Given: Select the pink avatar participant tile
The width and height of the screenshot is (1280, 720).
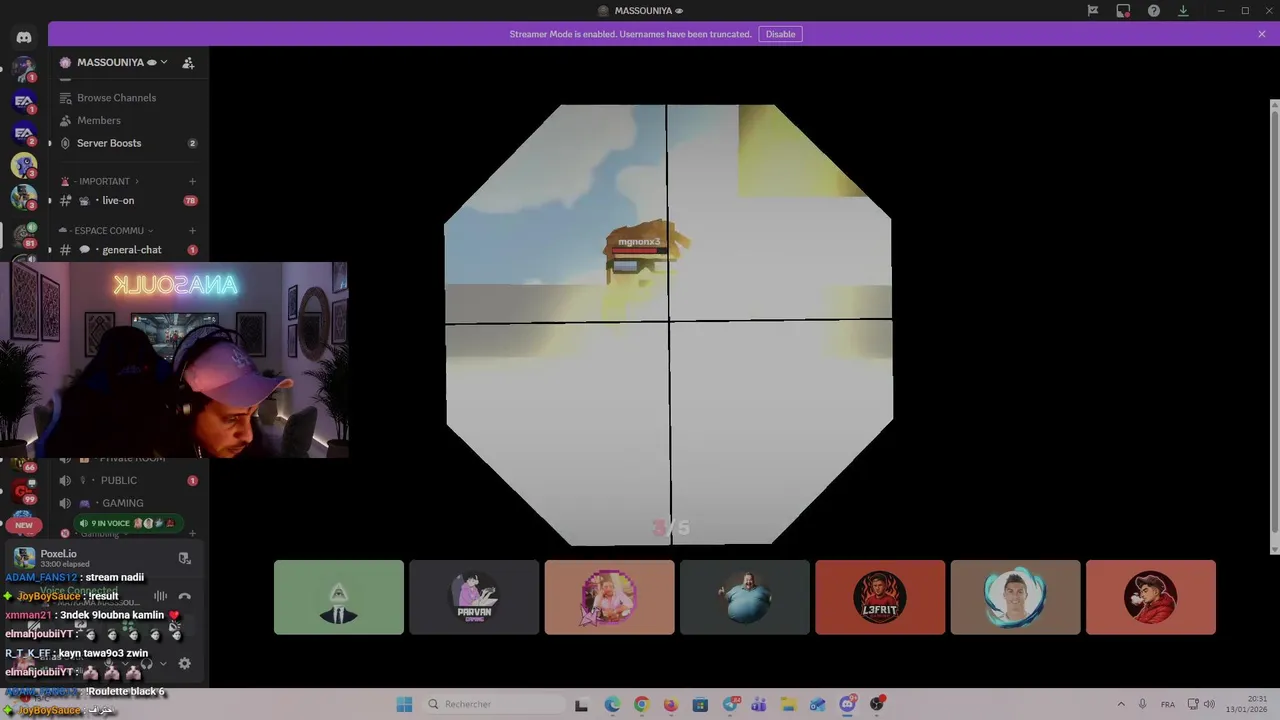Looking at the screenshot, I should [610, 597].
